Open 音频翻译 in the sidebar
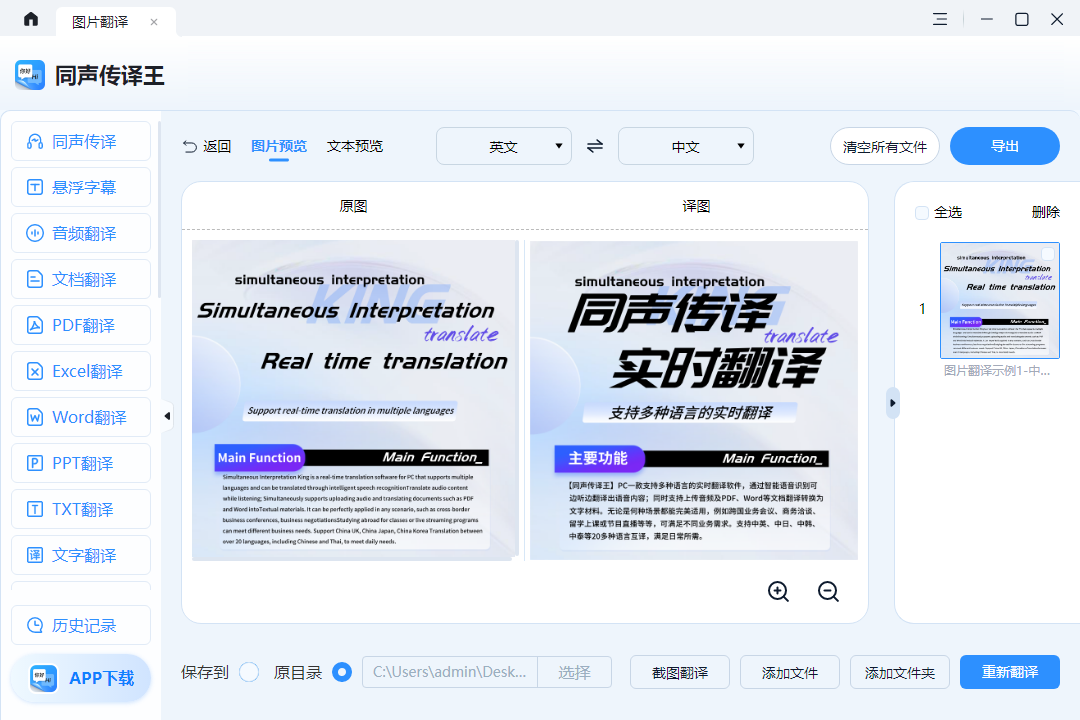The width and height of the screenshot is (1080, 720). [x=81, y=234]
